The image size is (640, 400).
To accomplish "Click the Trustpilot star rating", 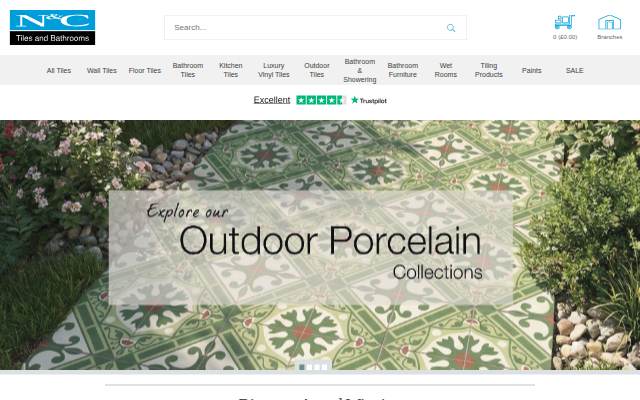I will (321, 100).
